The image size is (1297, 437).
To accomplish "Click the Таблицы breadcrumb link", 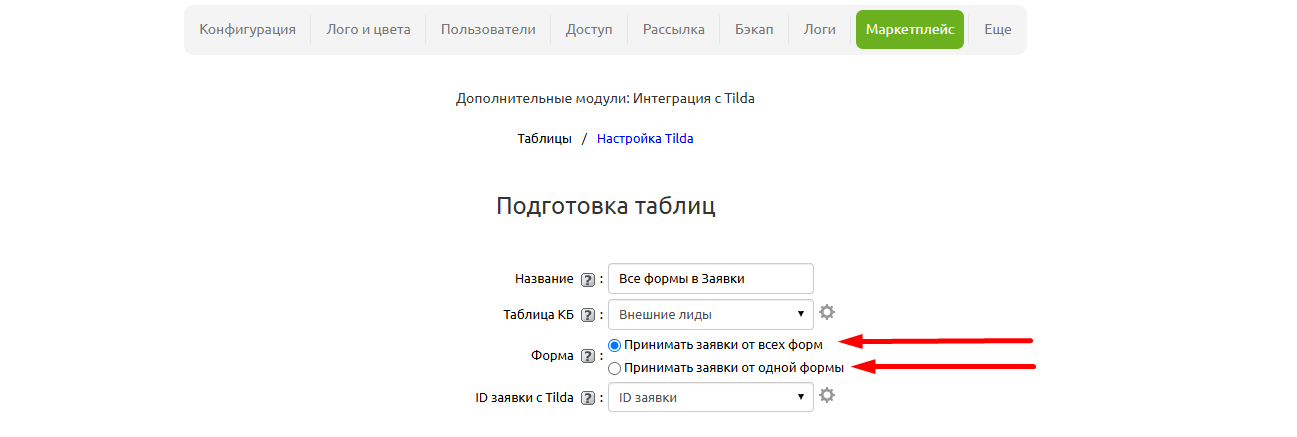I will [544, 139].
